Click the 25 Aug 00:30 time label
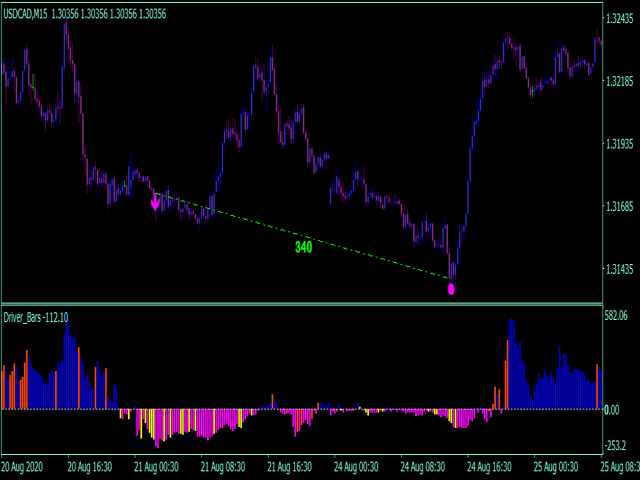The width and height of the screenshot is (640, 480). pos(556,467)
